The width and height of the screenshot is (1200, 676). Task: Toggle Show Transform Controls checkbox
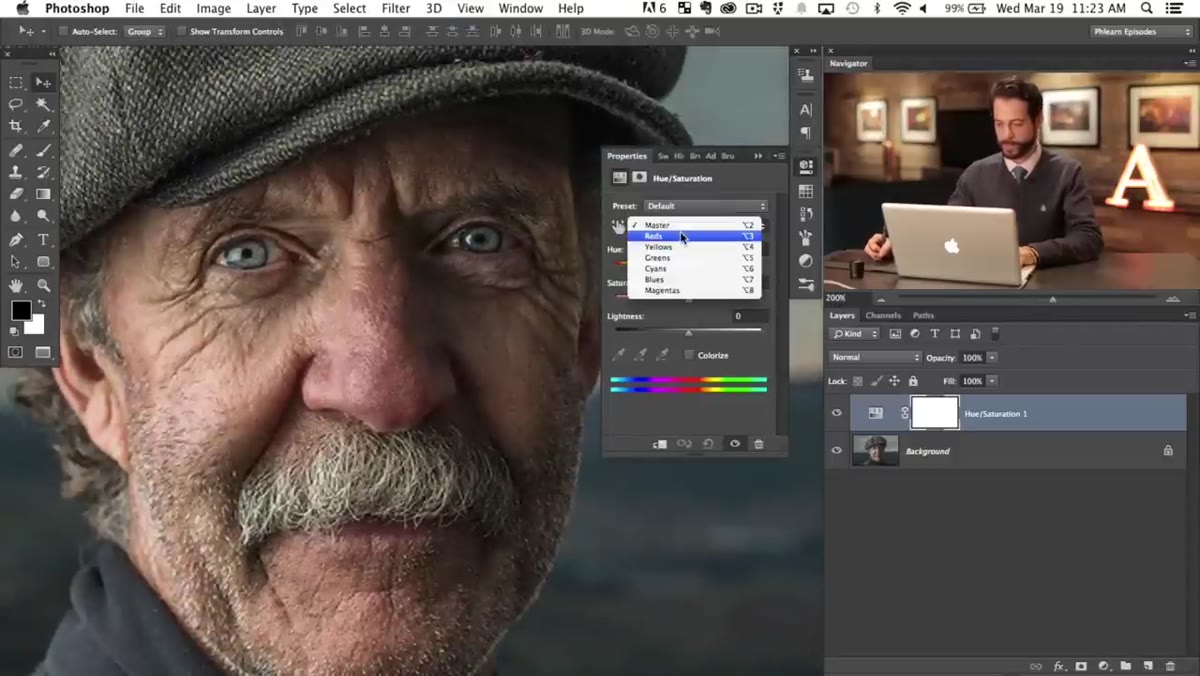(181, 31)
